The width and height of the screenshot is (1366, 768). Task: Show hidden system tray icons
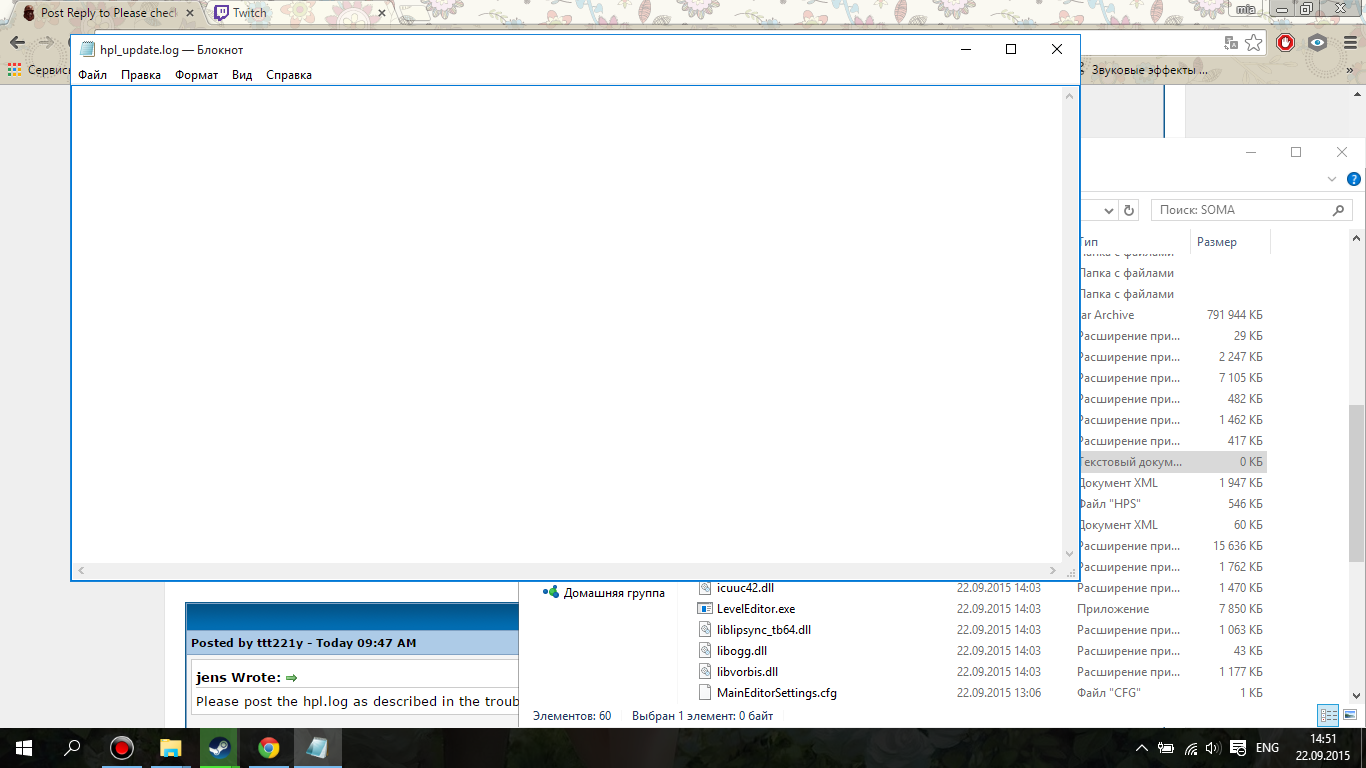(x=1142, y=748)
